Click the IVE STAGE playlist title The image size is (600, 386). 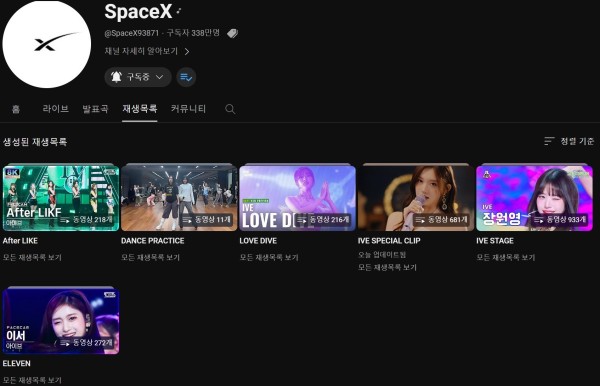pyautogui.click(x=495, y=241)
